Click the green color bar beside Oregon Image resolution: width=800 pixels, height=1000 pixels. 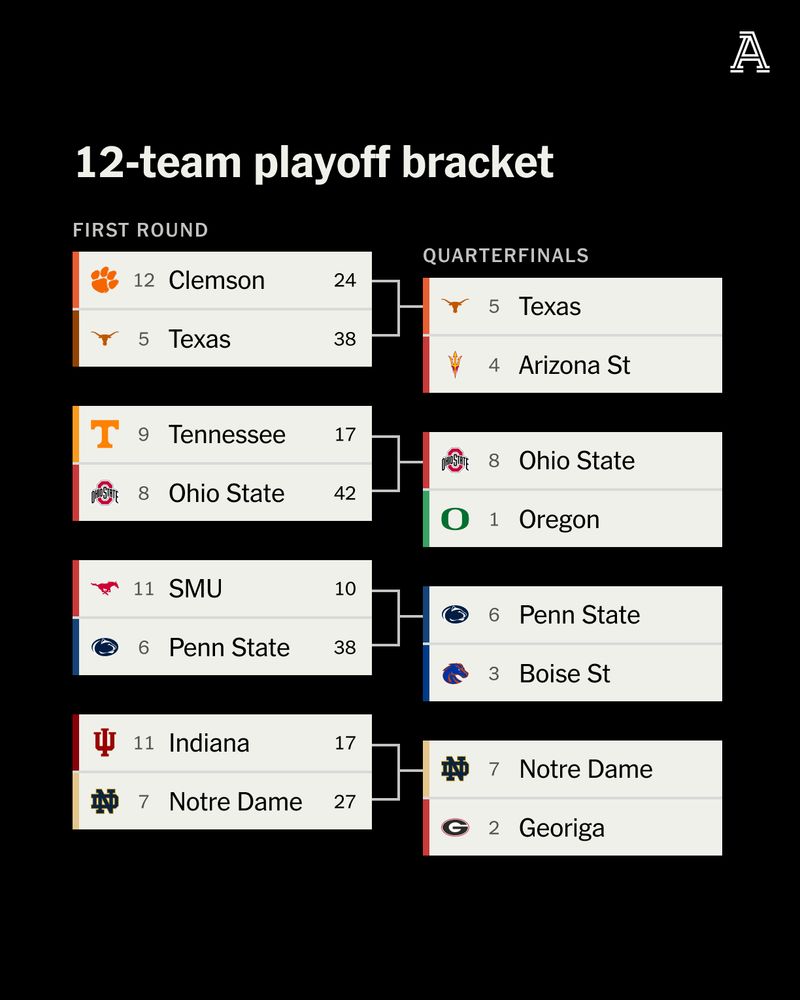tap(426, 519)
